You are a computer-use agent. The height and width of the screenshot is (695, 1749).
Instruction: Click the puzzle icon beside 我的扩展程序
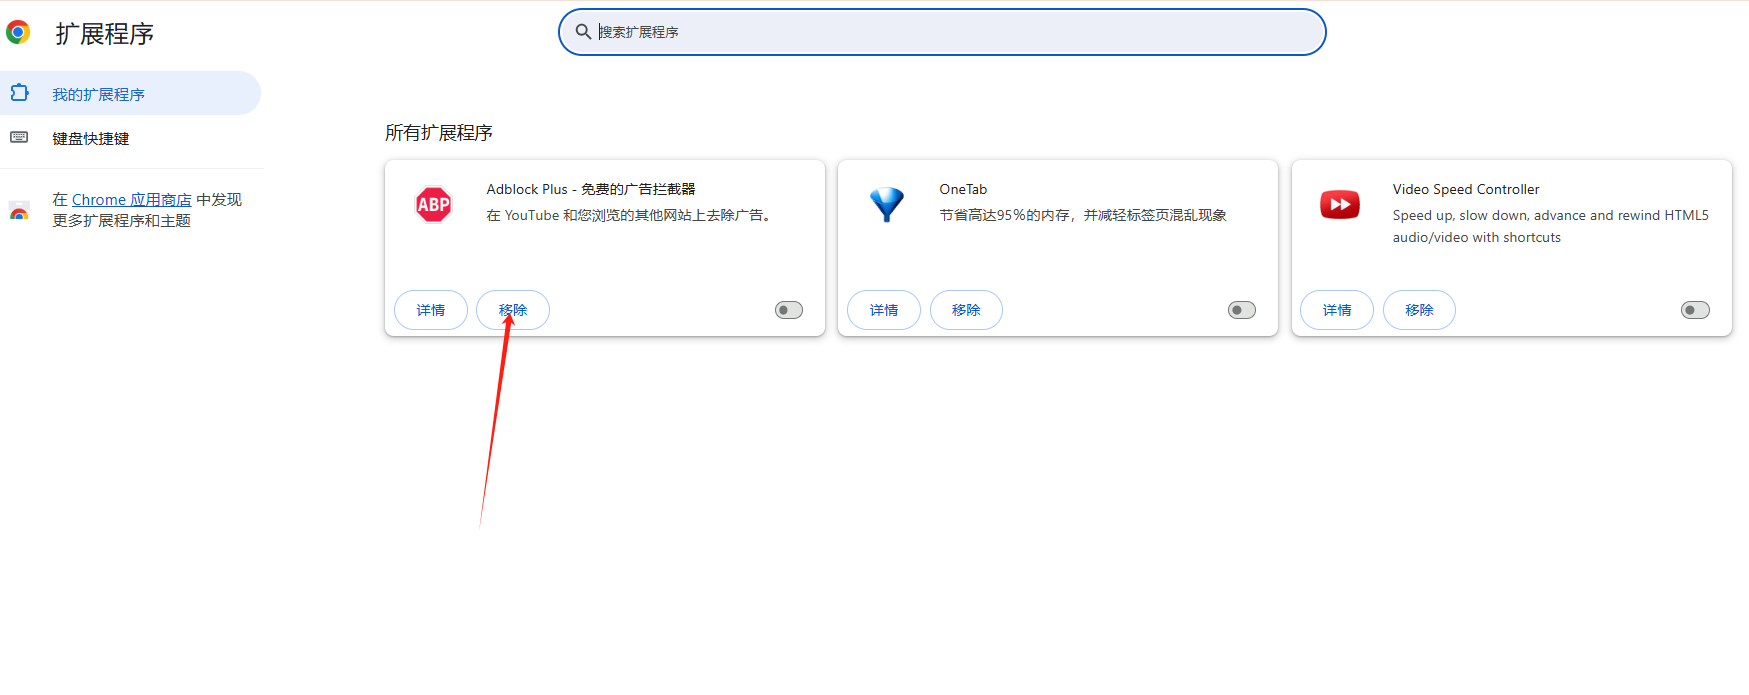(19, 93)
